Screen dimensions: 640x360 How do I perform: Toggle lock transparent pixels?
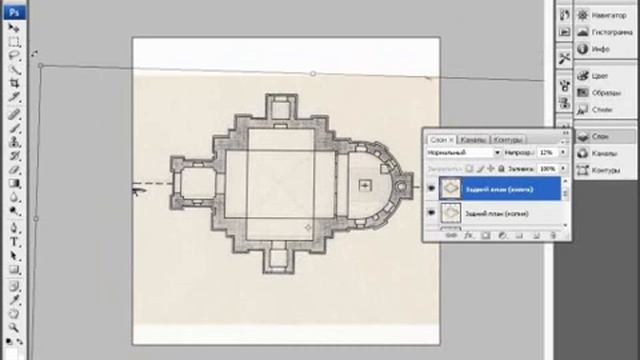tap(470, 169)
